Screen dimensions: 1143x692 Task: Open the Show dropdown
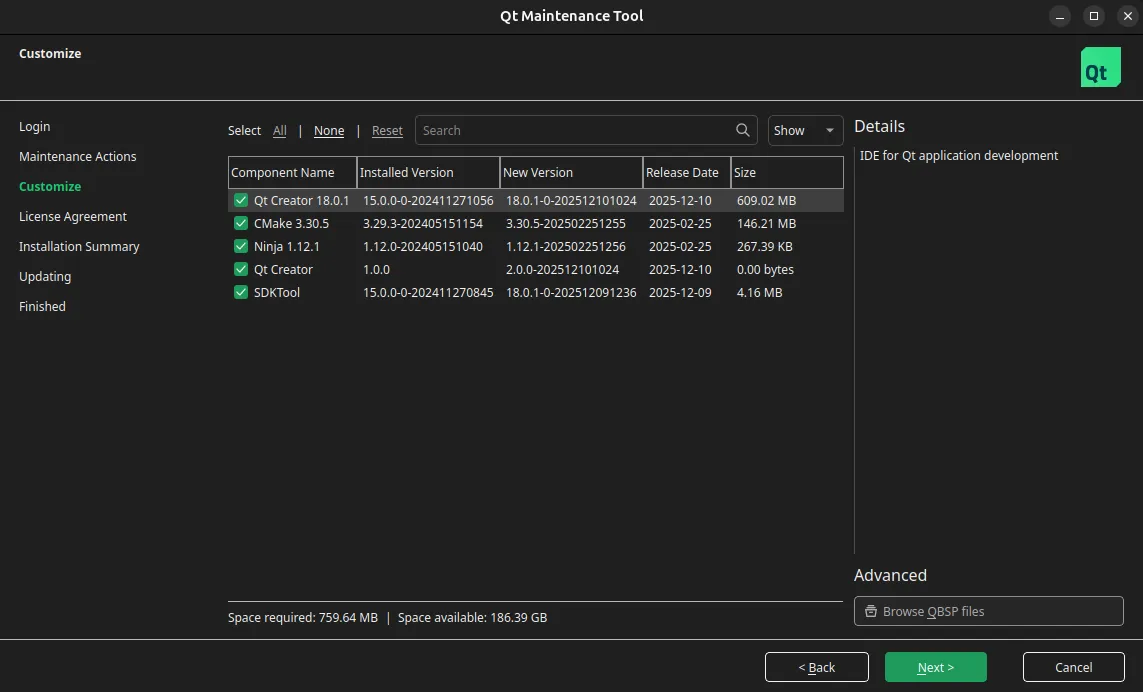tap(805, 130)
